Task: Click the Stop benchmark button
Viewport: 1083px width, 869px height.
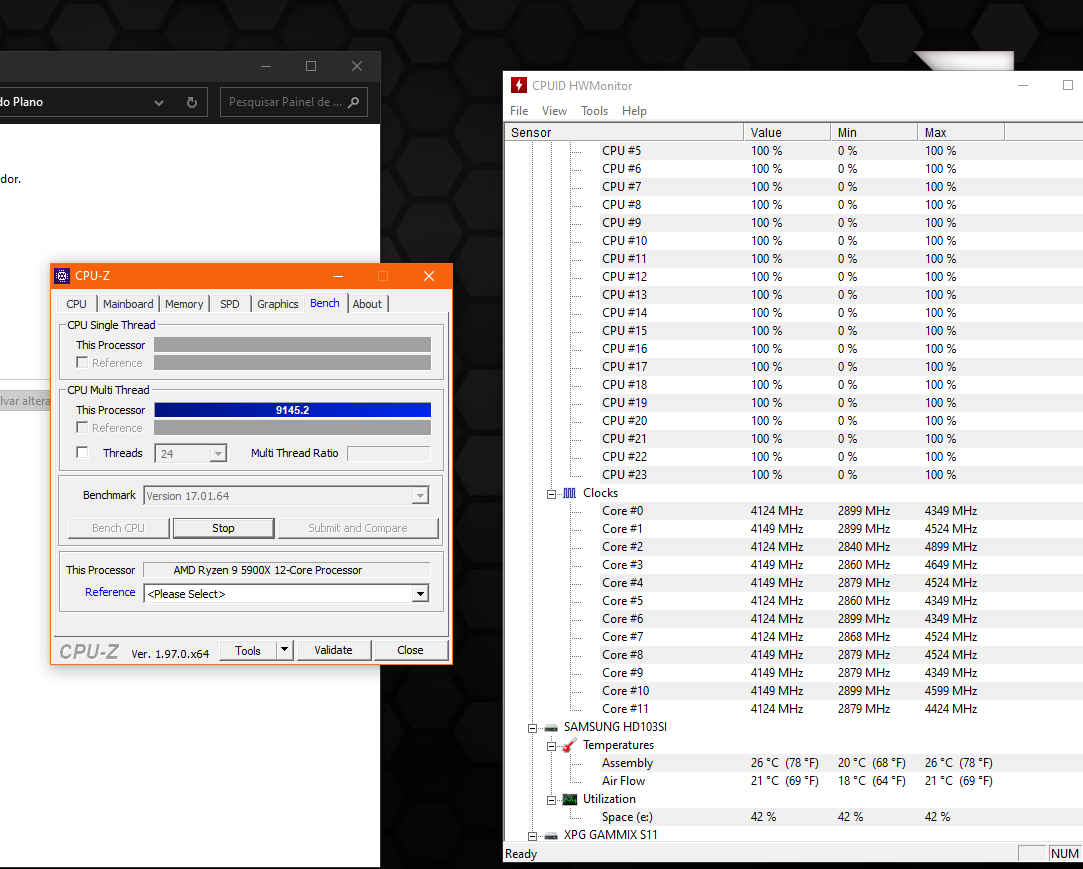Action: click(x=223, y=528)
